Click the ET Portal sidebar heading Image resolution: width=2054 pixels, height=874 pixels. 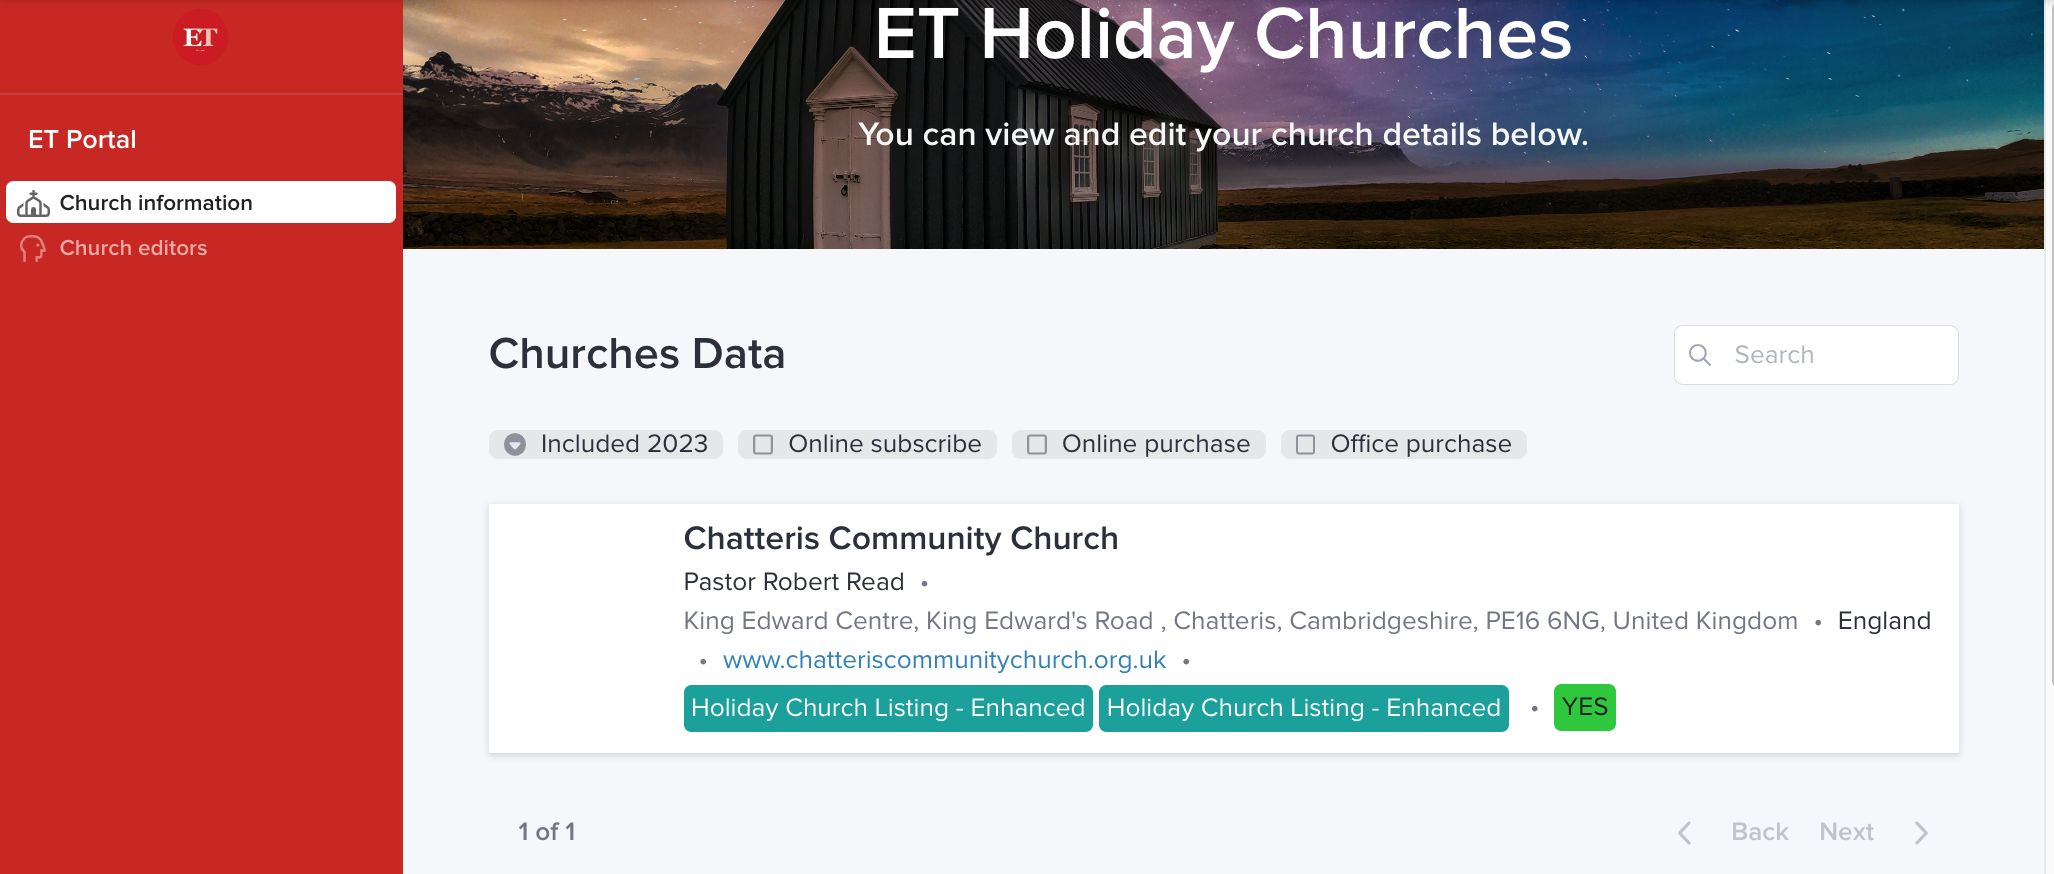[x=82, y=140]
